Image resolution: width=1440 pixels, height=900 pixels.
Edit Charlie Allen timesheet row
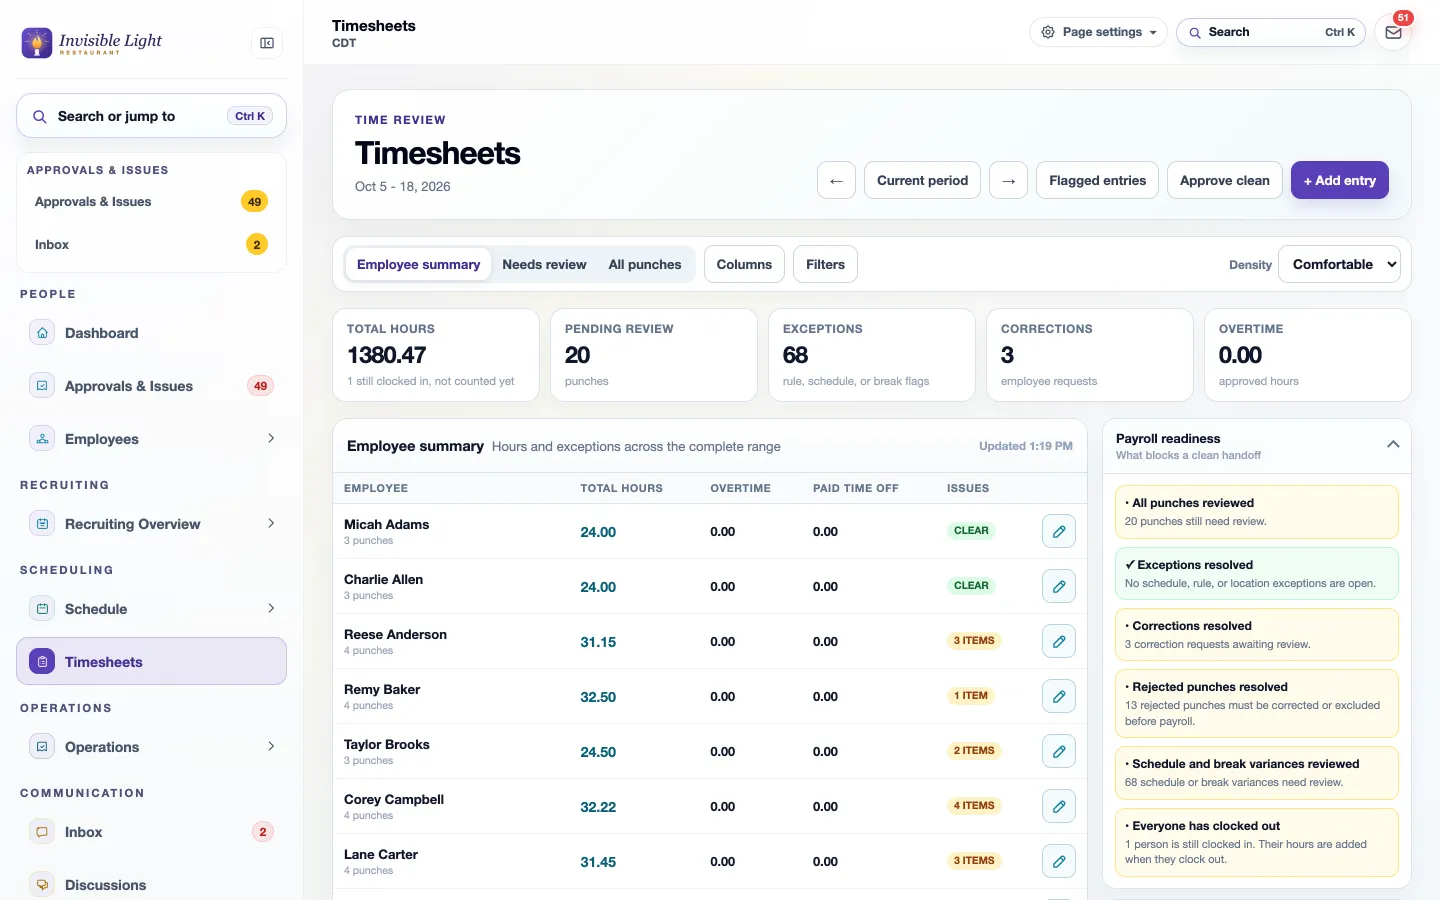tap(1059, 587)
